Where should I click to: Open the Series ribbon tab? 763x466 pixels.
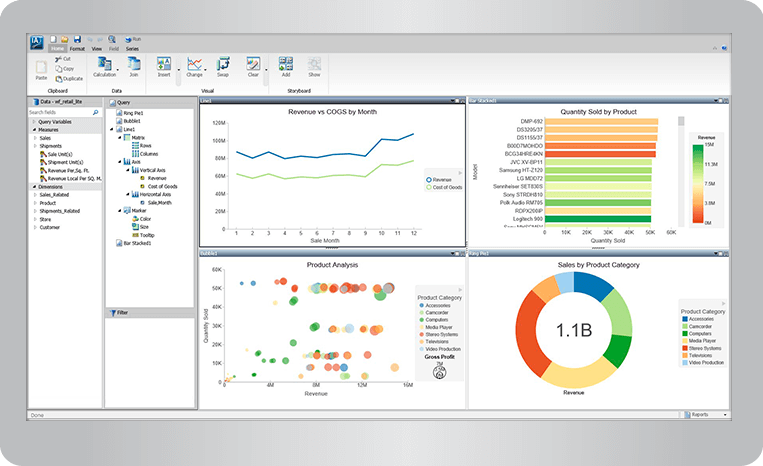click(132, 49)
